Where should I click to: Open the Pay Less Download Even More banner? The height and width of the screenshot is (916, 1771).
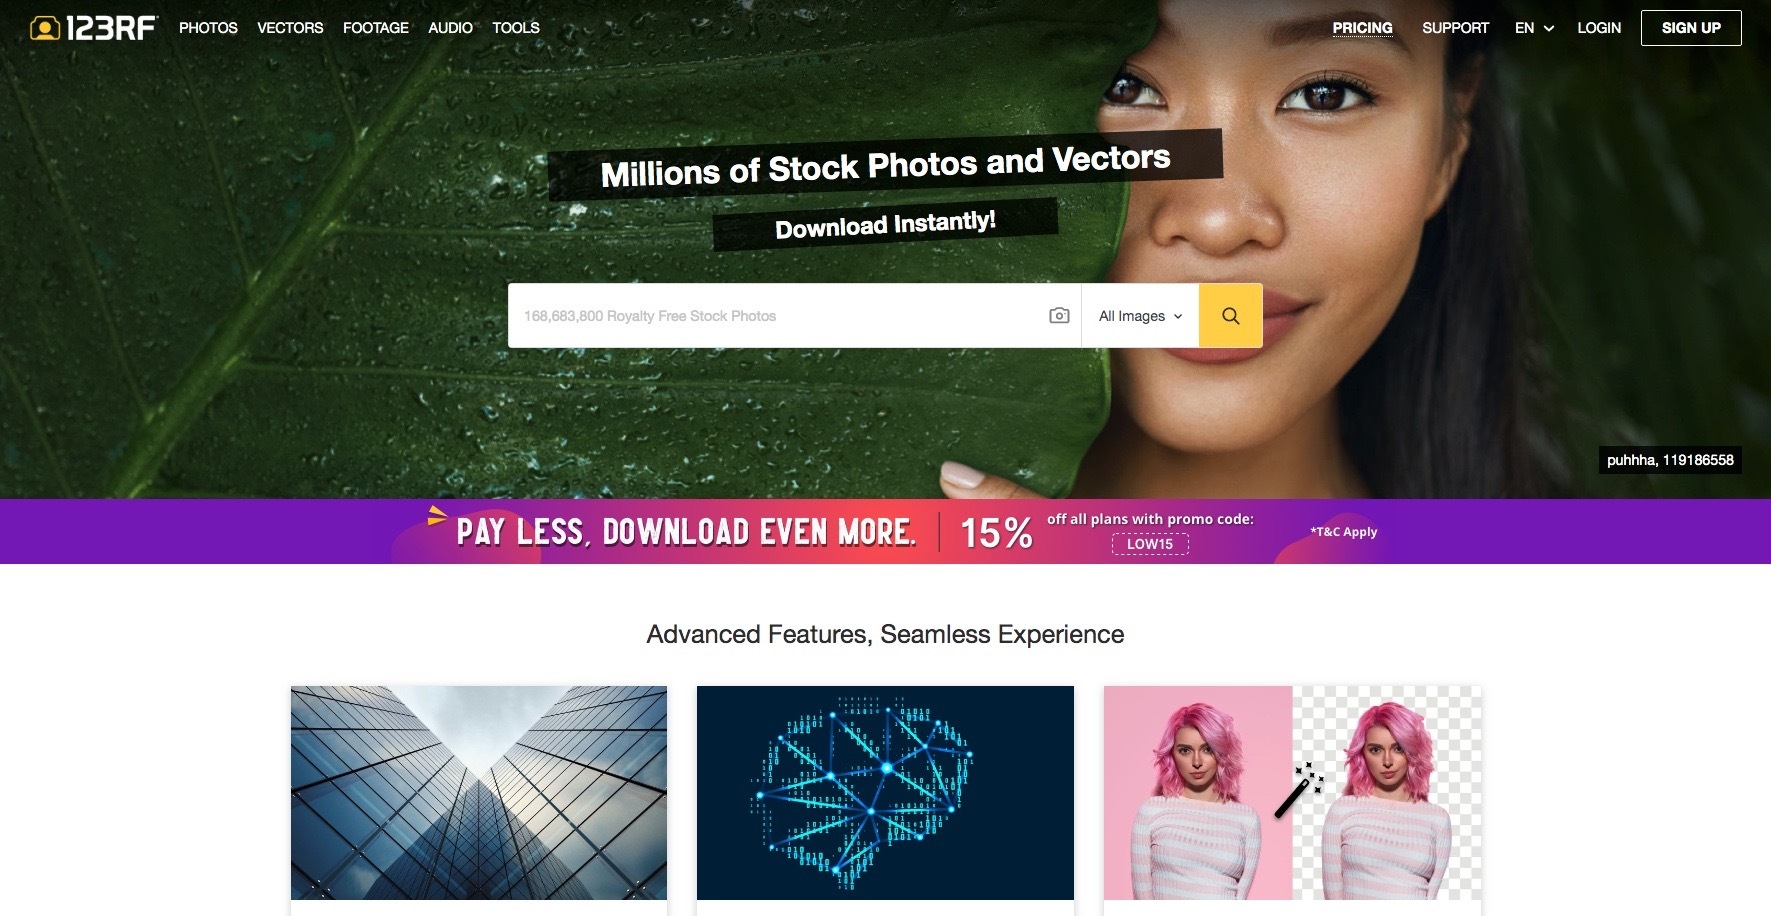tap(885, 531)
